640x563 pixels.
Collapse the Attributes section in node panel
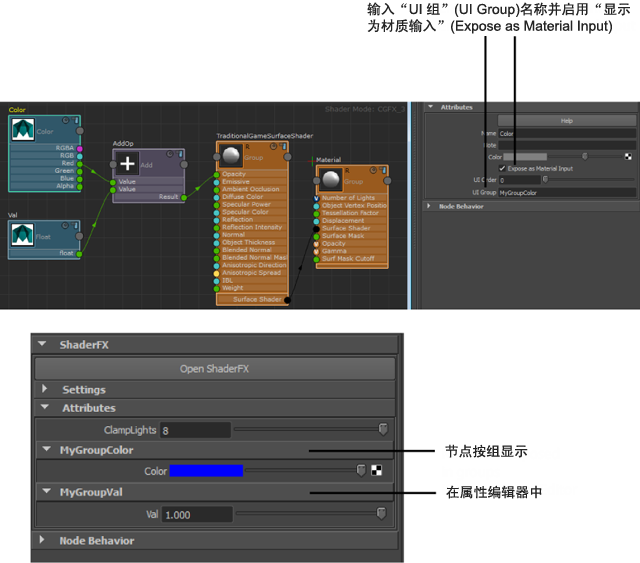point(430,107)
